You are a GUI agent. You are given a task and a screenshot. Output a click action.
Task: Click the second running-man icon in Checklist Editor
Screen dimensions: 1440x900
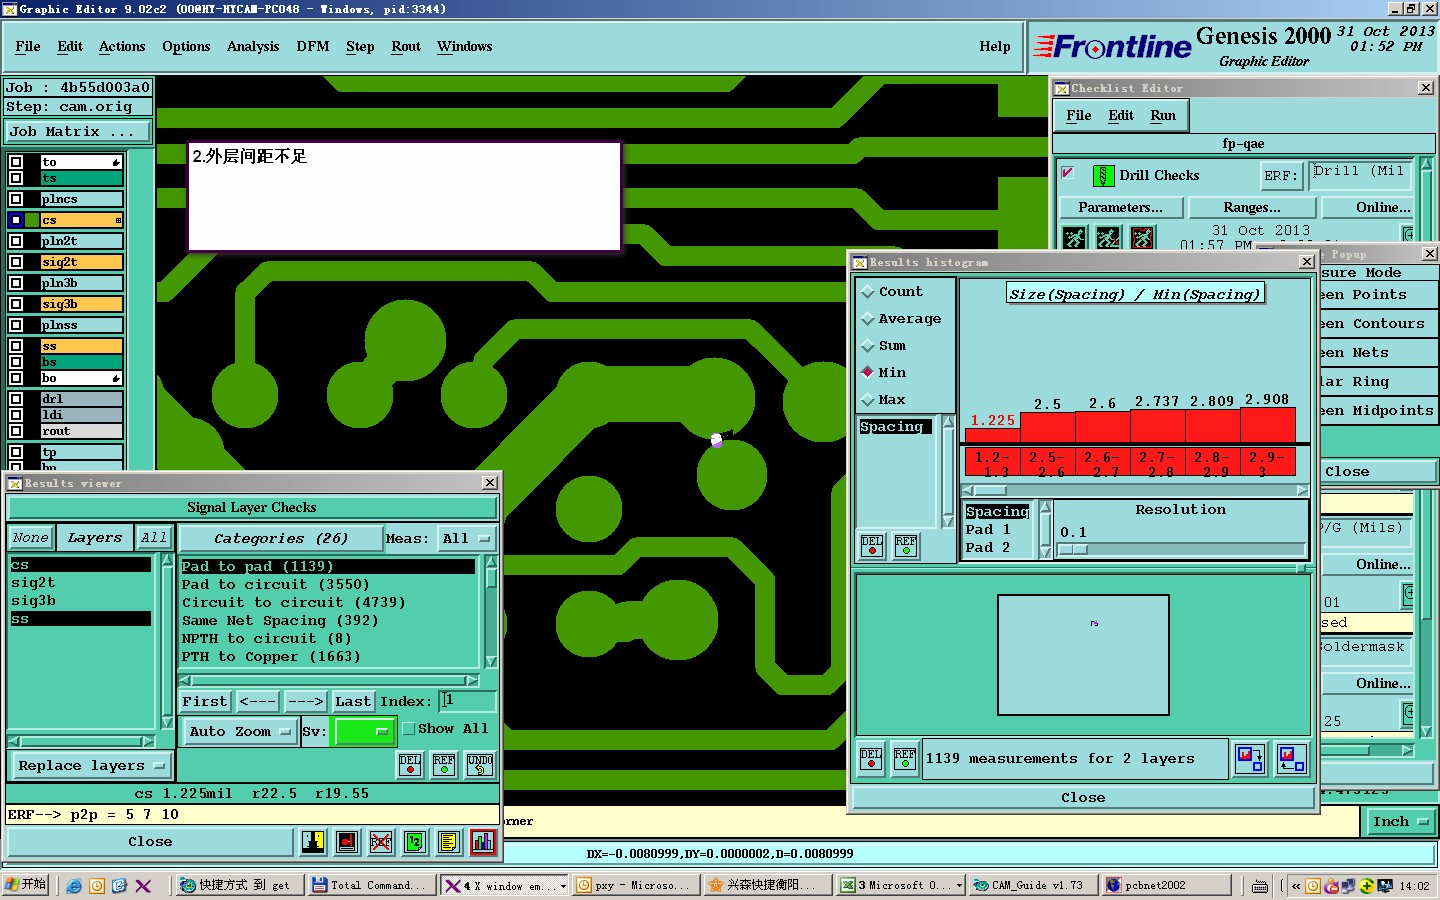1108,238
